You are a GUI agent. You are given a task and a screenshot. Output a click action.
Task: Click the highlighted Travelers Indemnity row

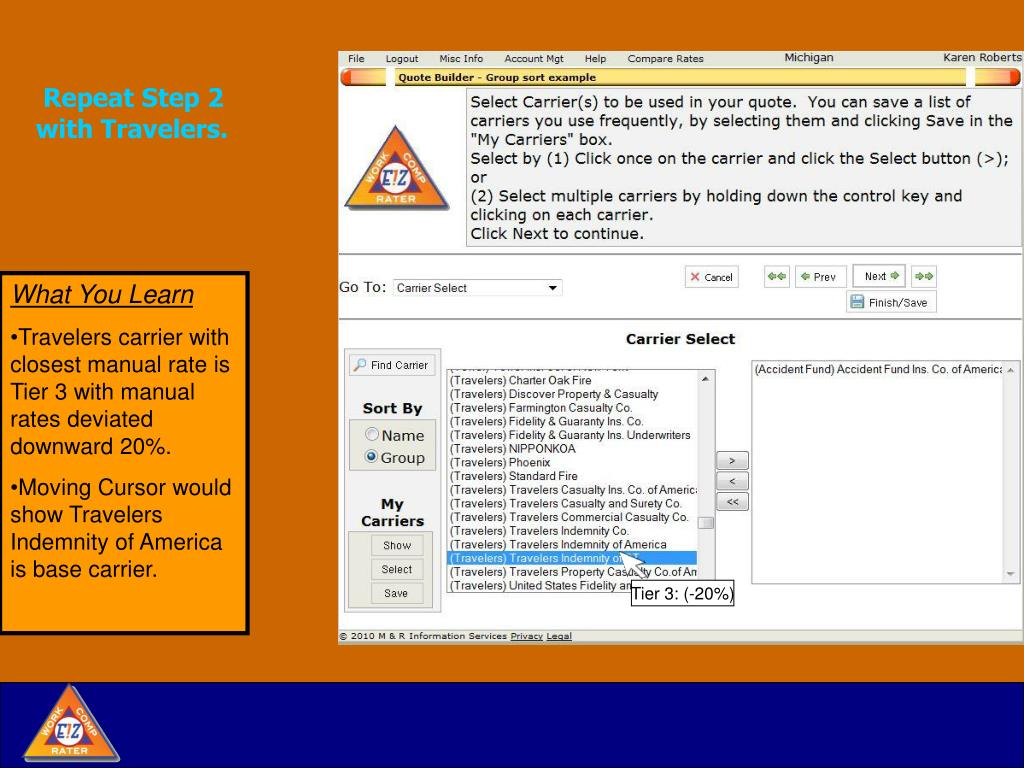coord(572,558)
